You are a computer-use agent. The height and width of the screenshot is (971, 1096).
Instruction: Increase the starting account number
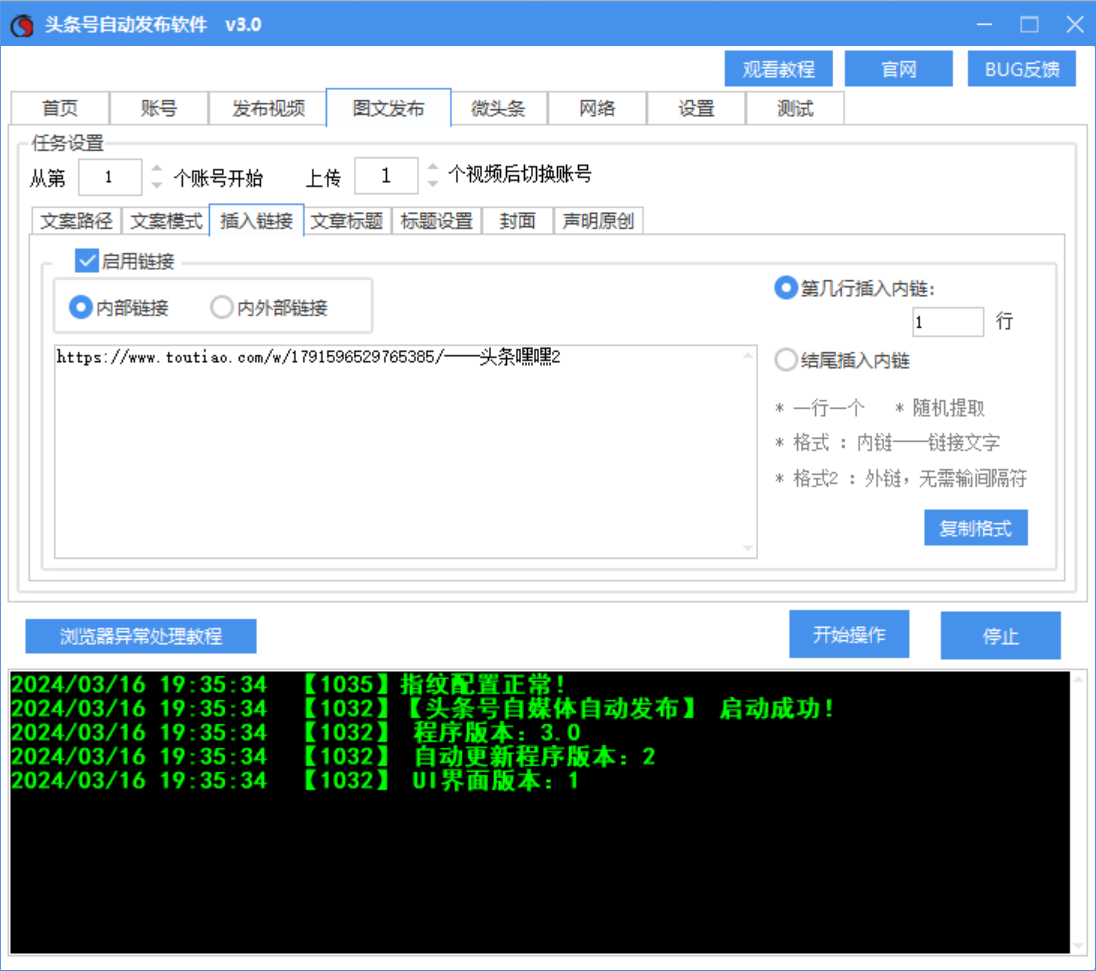tap(157, 168)
